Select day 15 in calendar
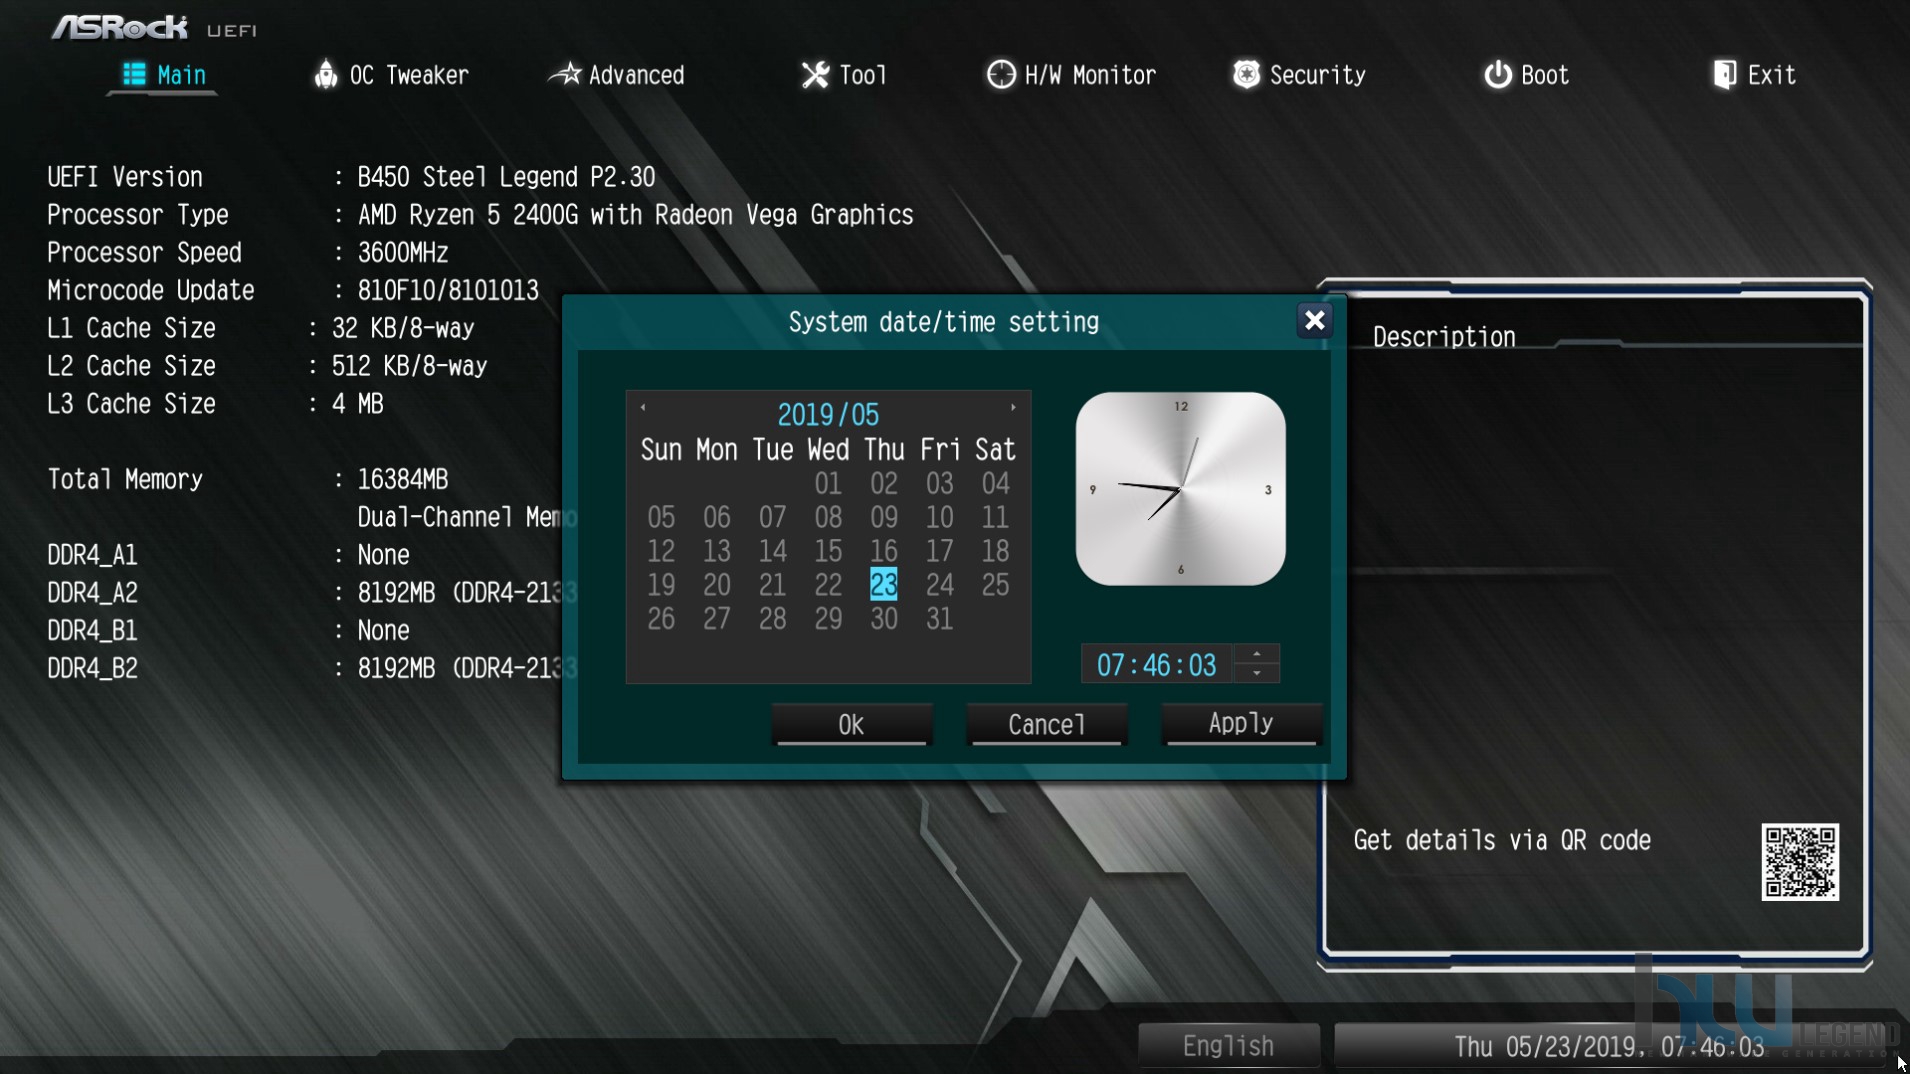This screenshot has height=1074, width=1910. coord(828,552)
